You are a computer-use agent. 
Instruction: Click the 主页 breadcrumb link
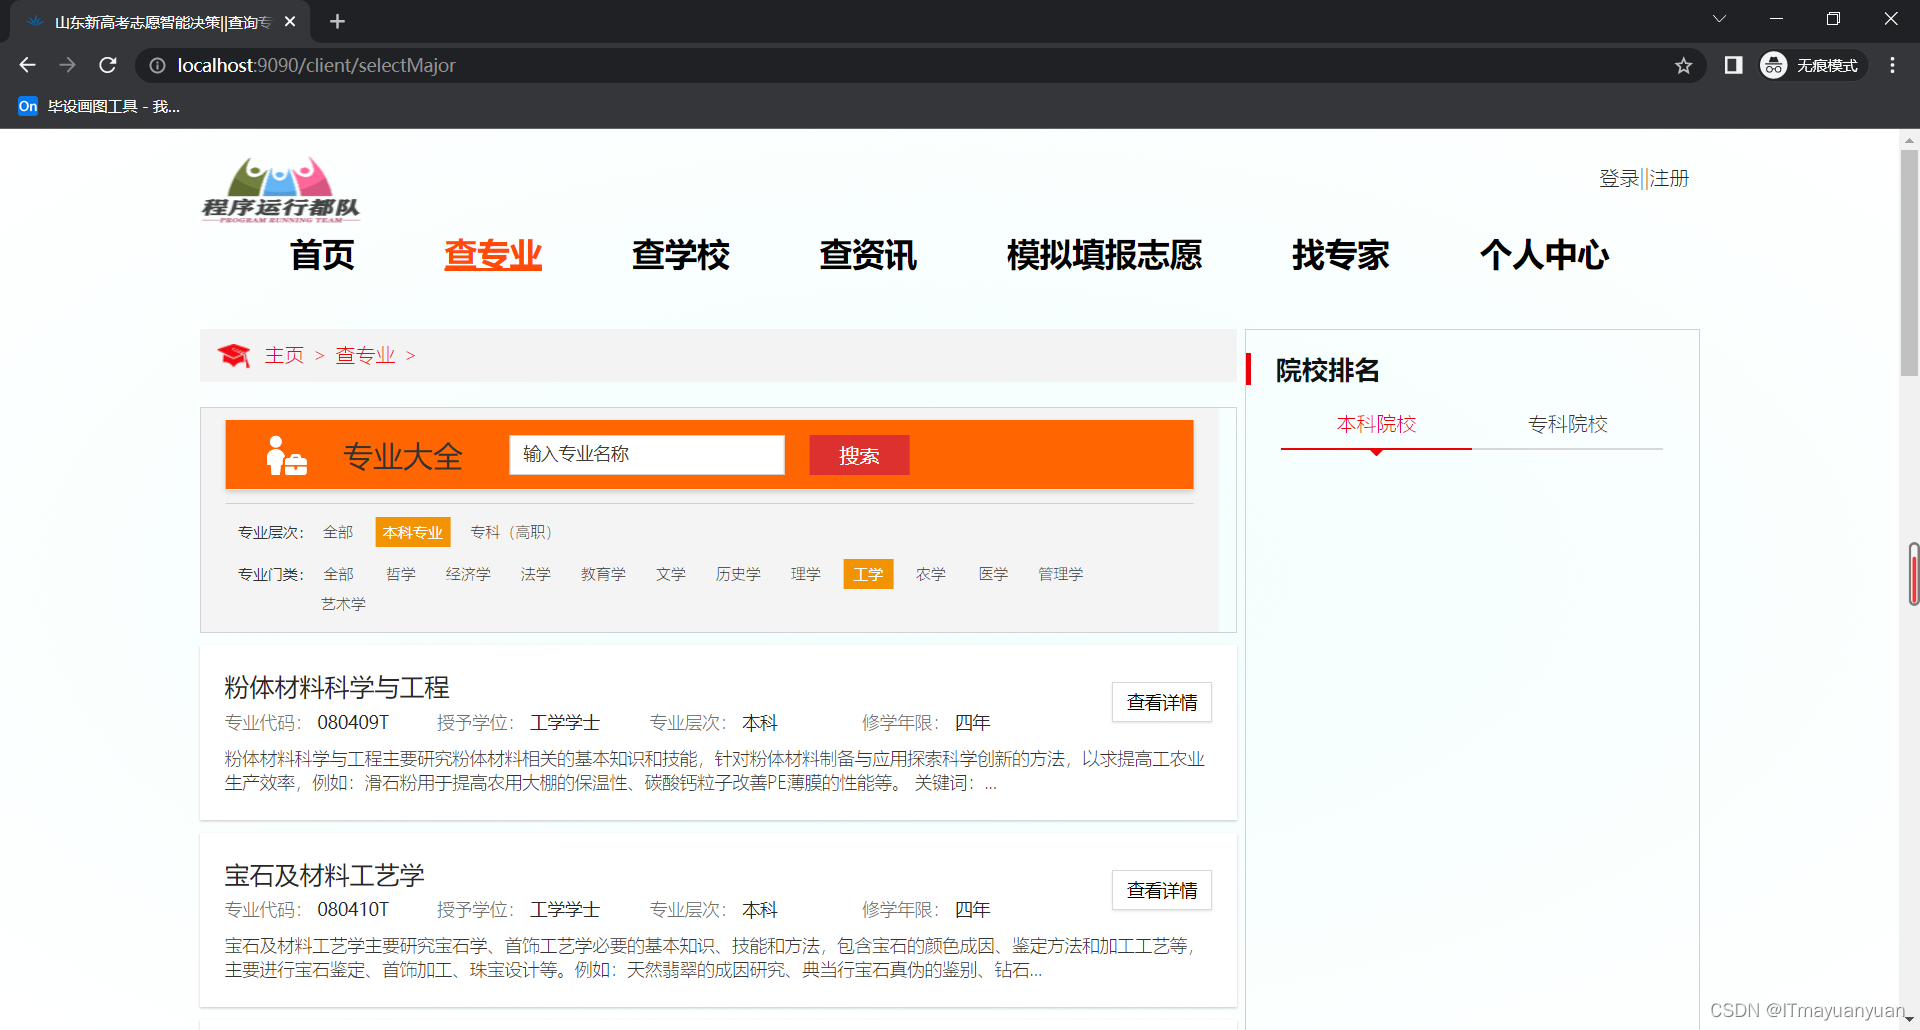(x=284, y=355)
